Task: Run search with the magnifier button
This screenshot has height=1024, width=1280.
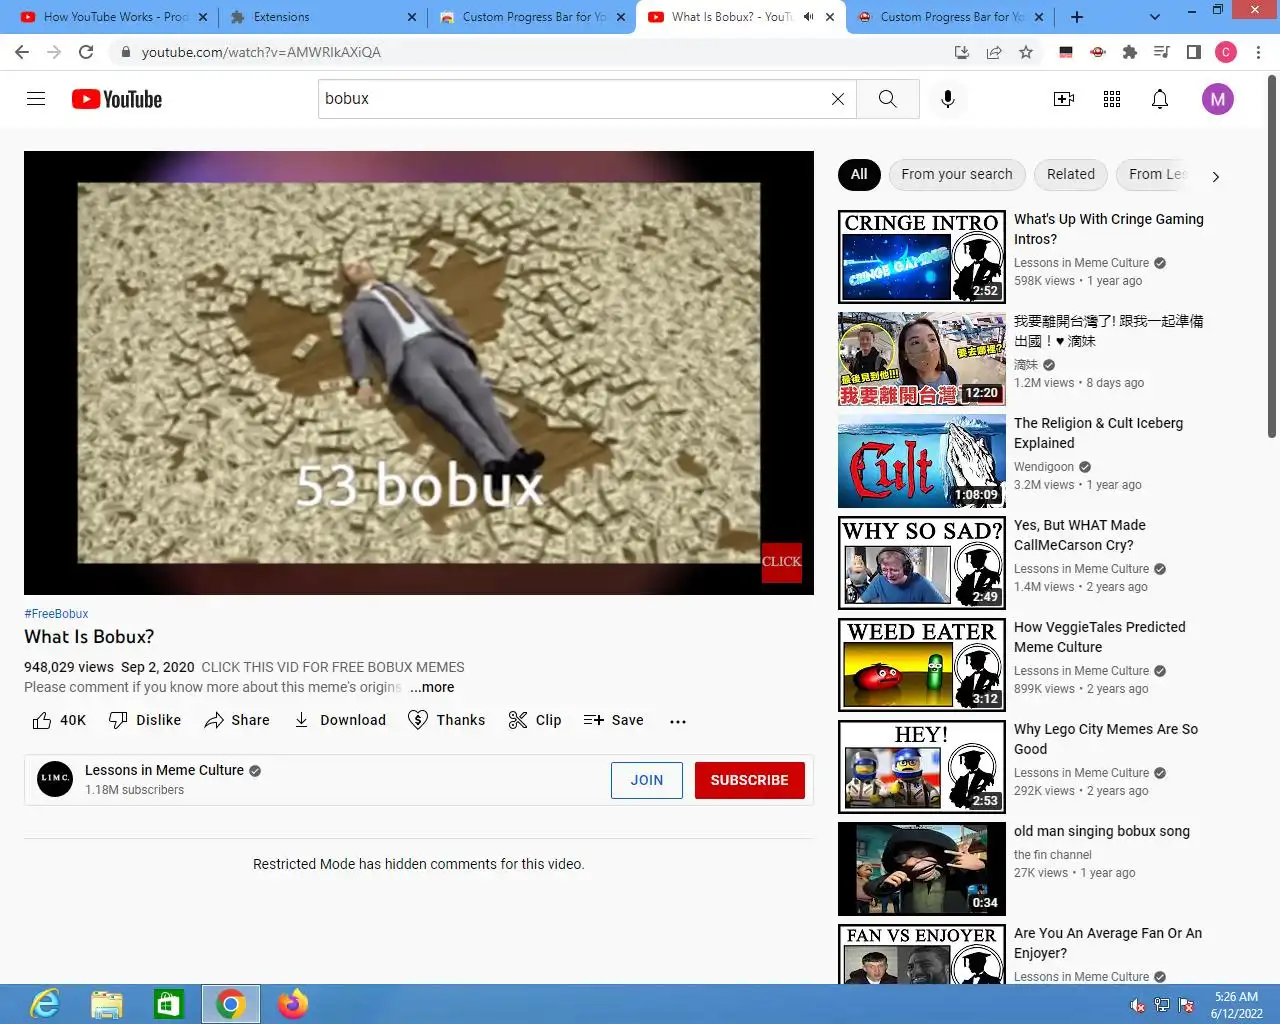Action: [x=887, y=99]
